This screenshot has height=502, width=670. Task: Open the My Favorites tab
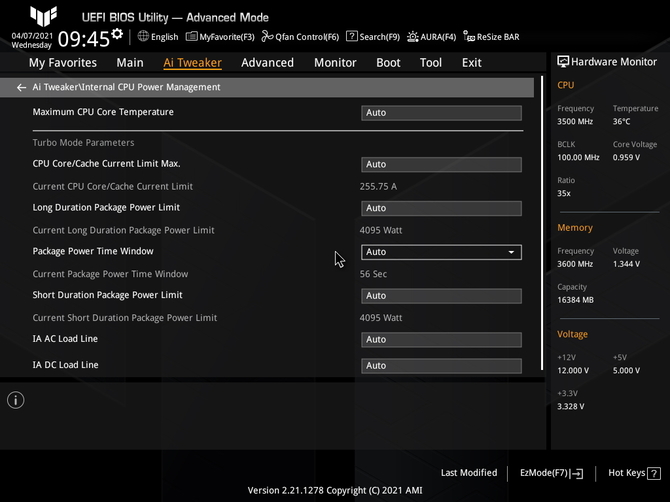pyautogui.click(x=63, y=63)
